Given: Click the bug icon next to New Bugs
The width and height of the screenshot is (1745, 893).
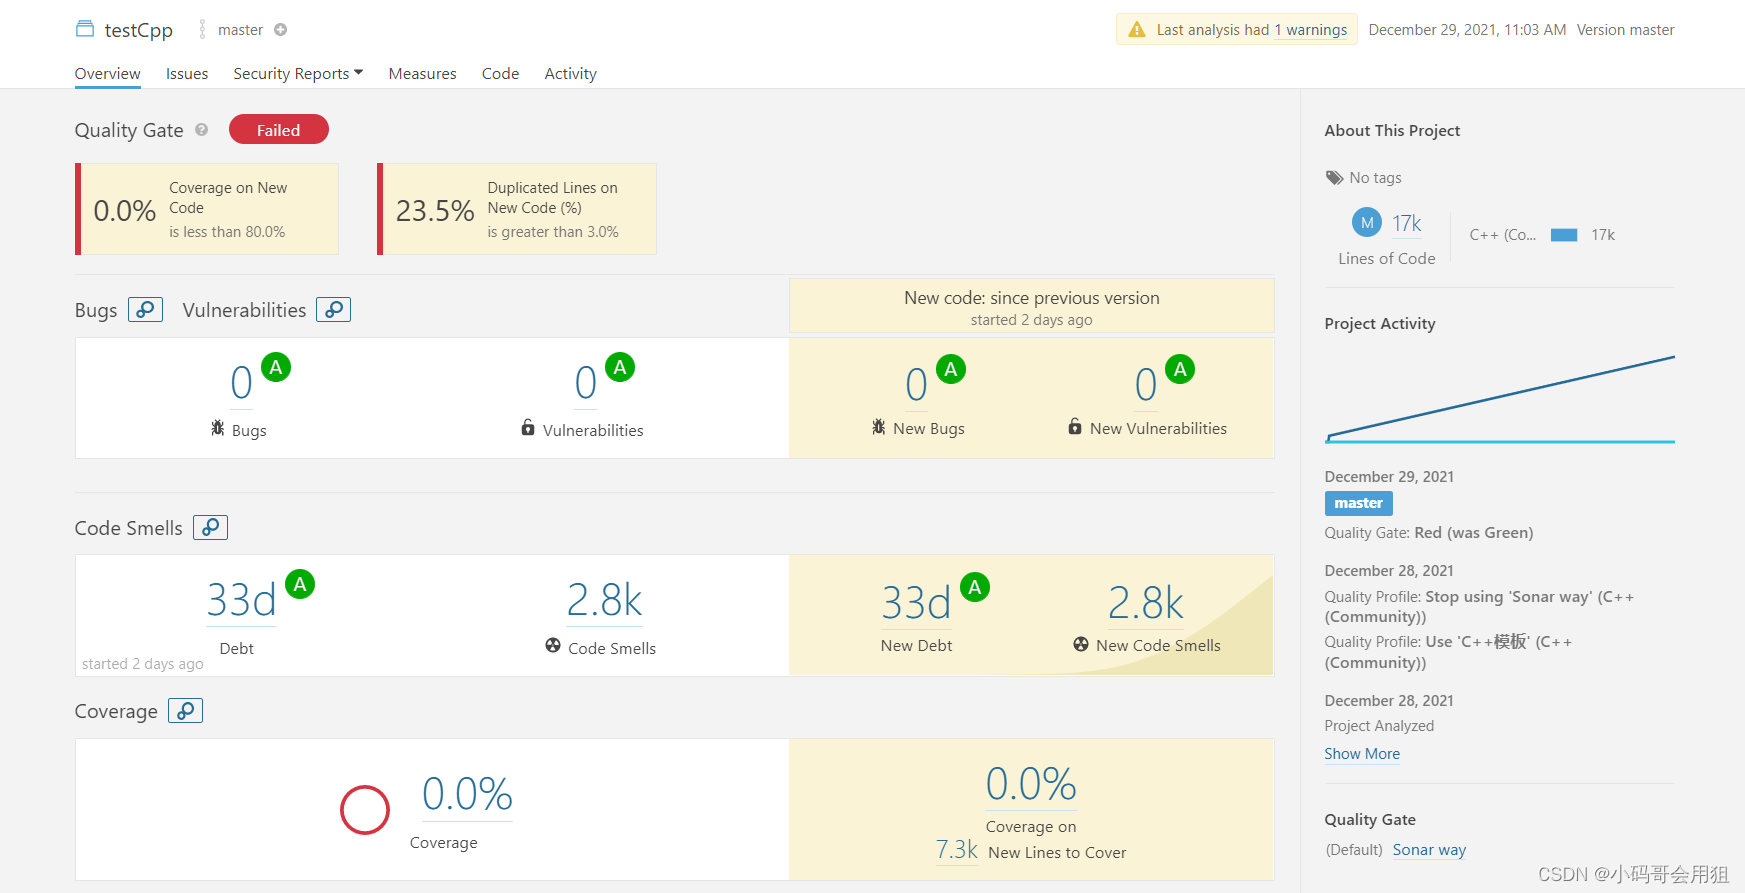Looking at the screenshot, I should (x=879, y=427).
